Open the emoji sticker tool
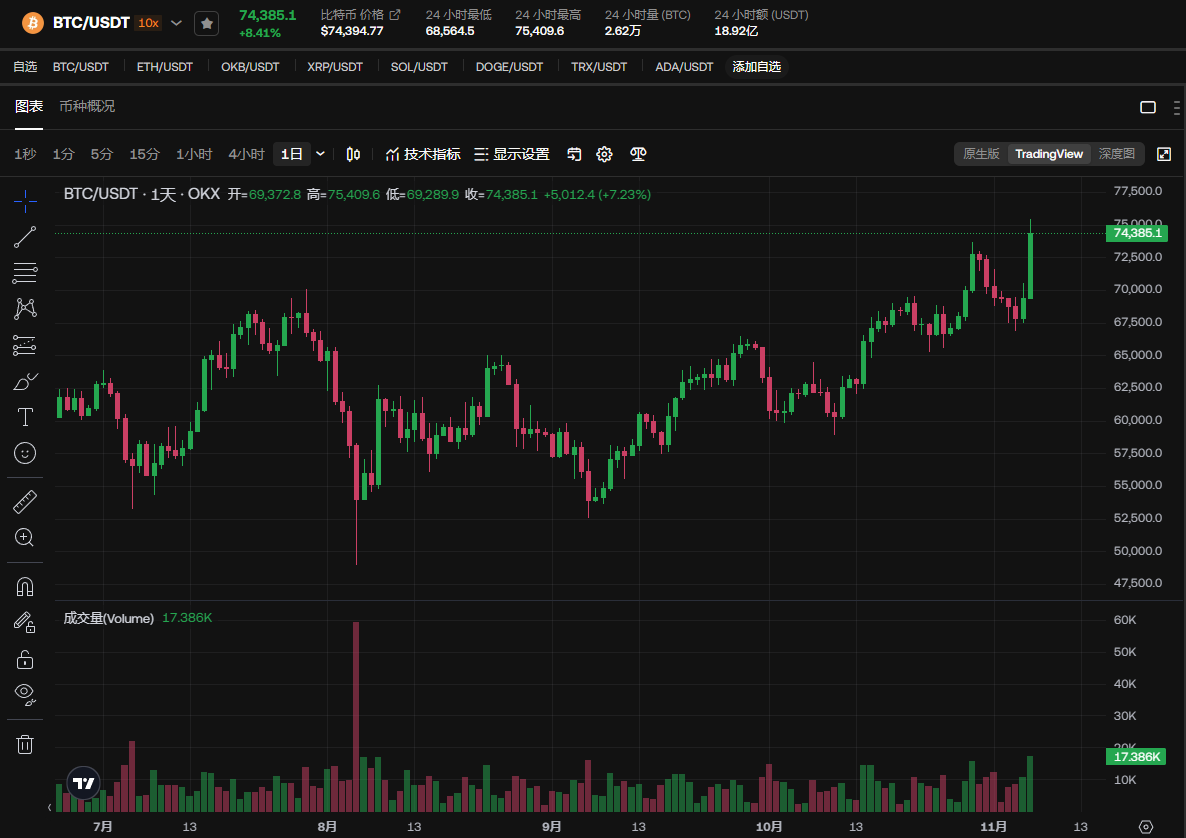This screenshot has height=838, width=1186. pos(25,453)
